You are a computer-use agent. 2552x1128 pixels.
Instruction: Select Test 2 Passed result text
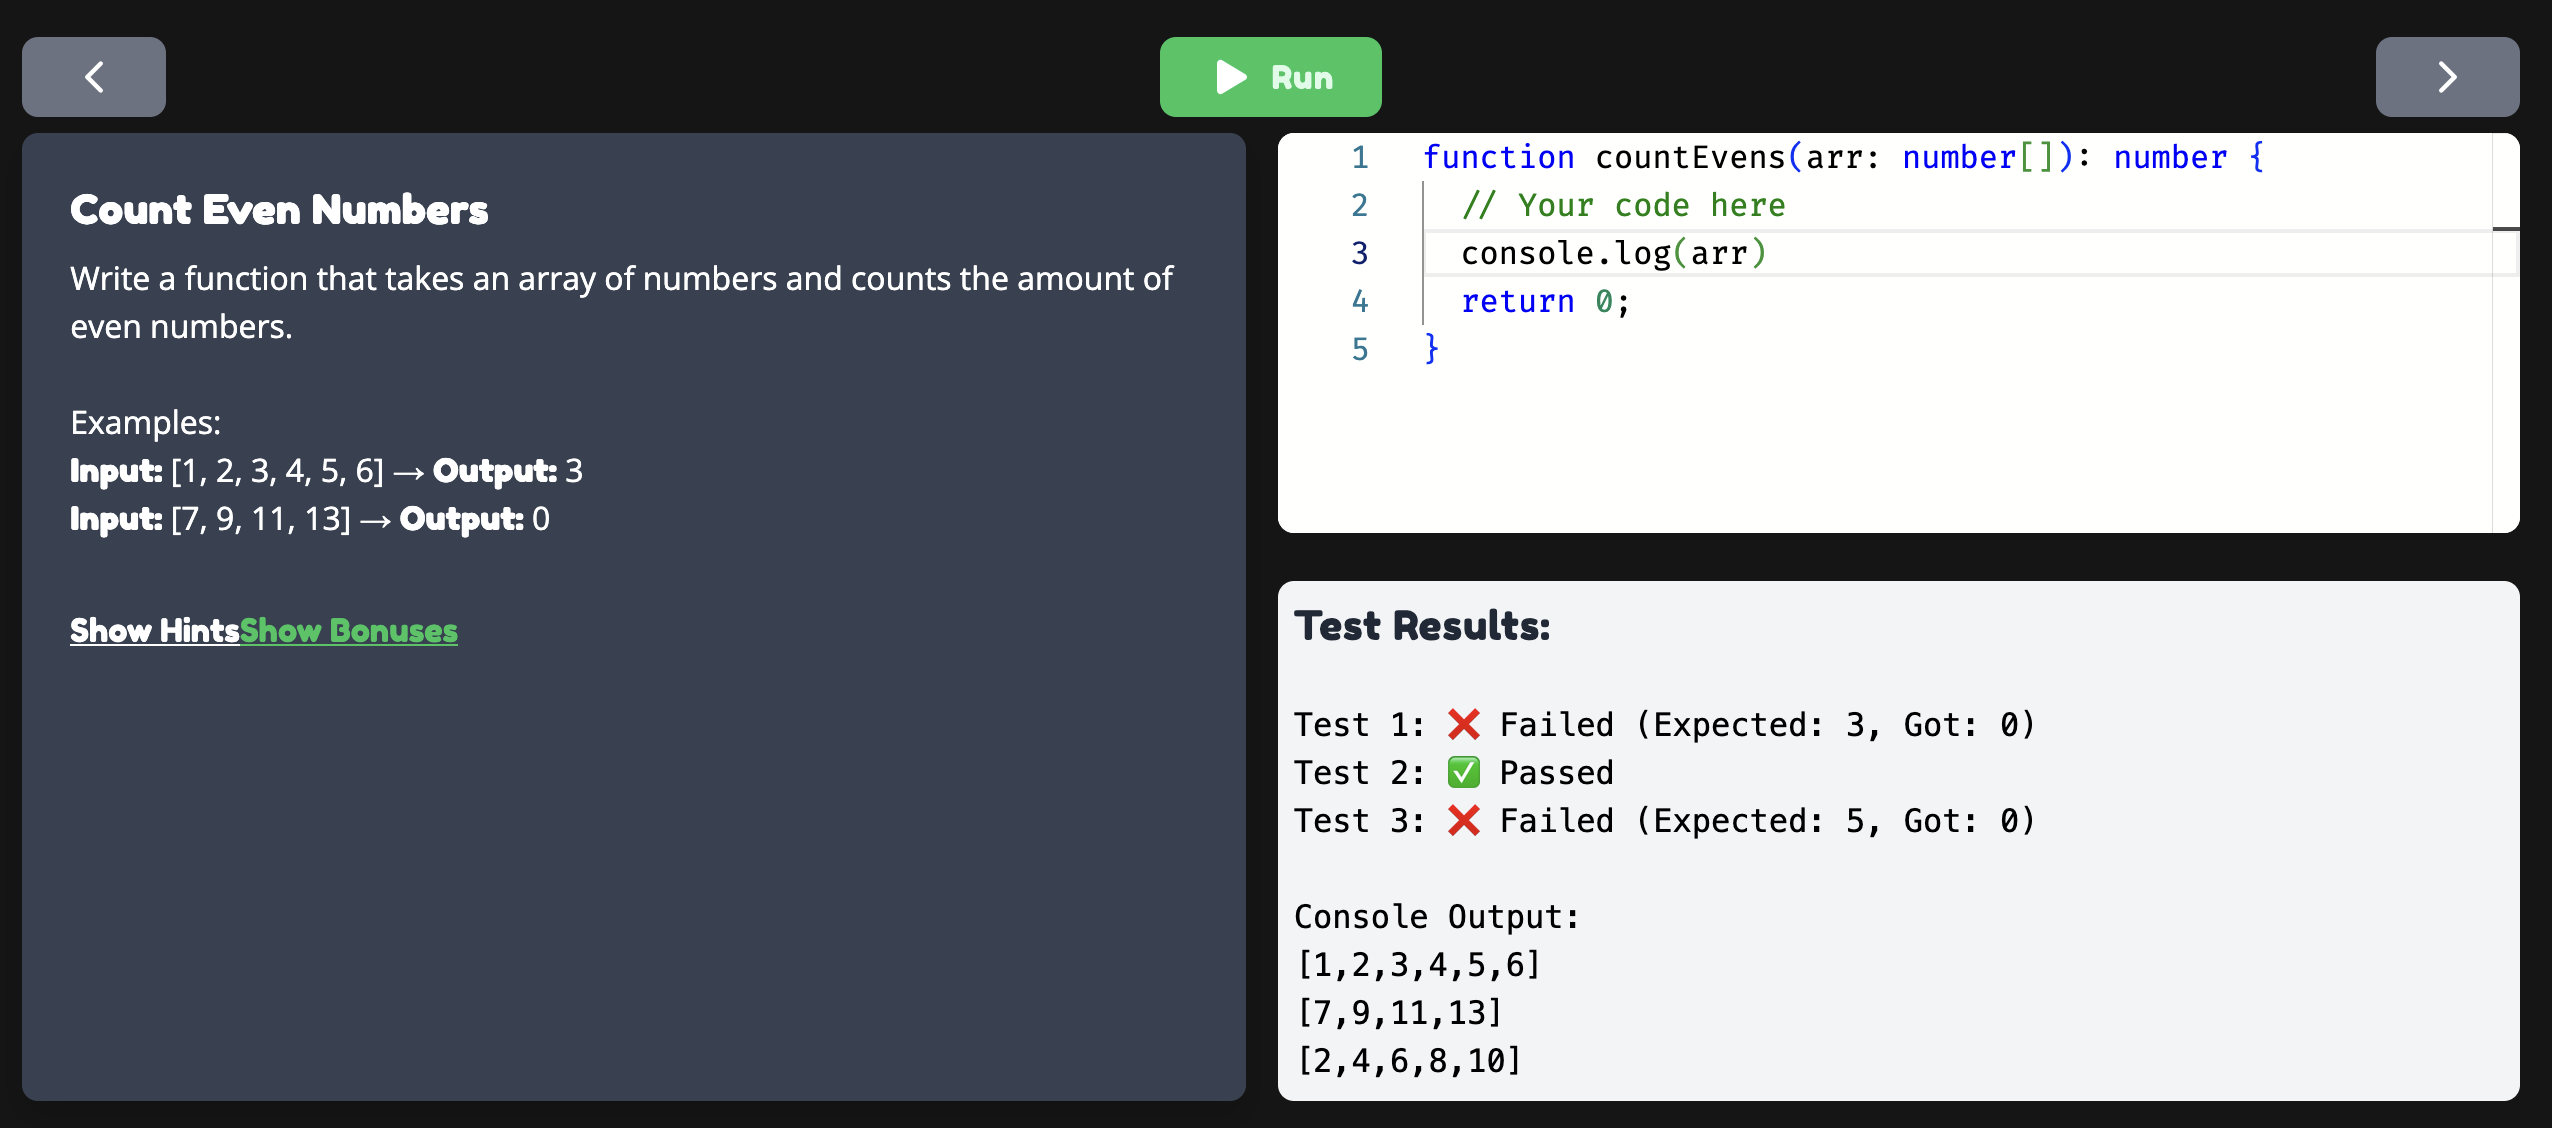[x=1454, y=772]
